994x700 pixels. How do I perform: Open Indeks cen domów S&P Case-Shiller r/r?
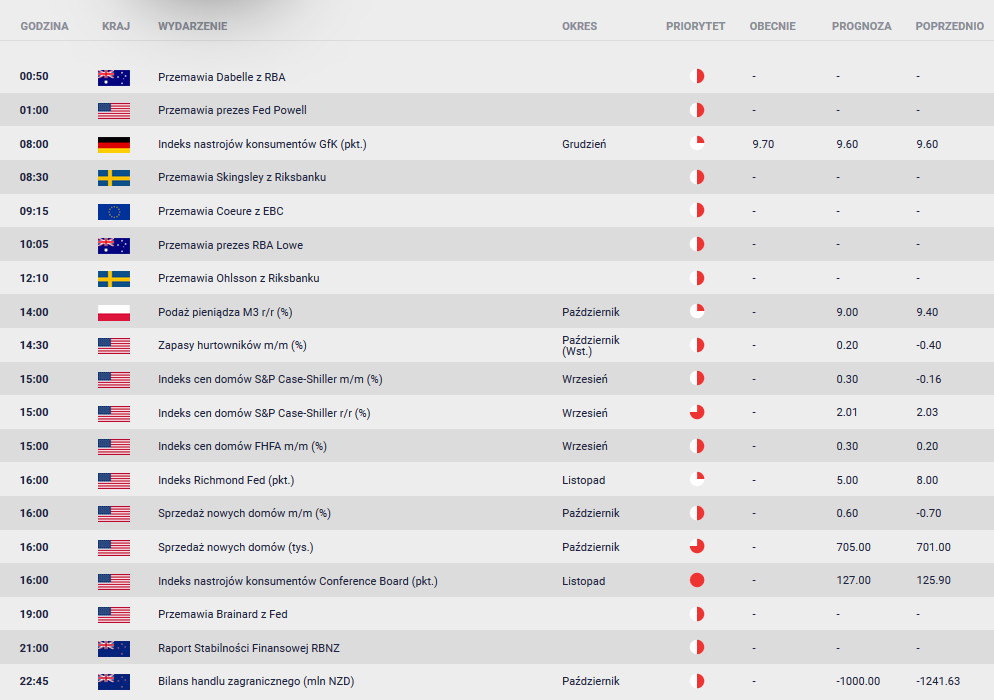(264, 413)
